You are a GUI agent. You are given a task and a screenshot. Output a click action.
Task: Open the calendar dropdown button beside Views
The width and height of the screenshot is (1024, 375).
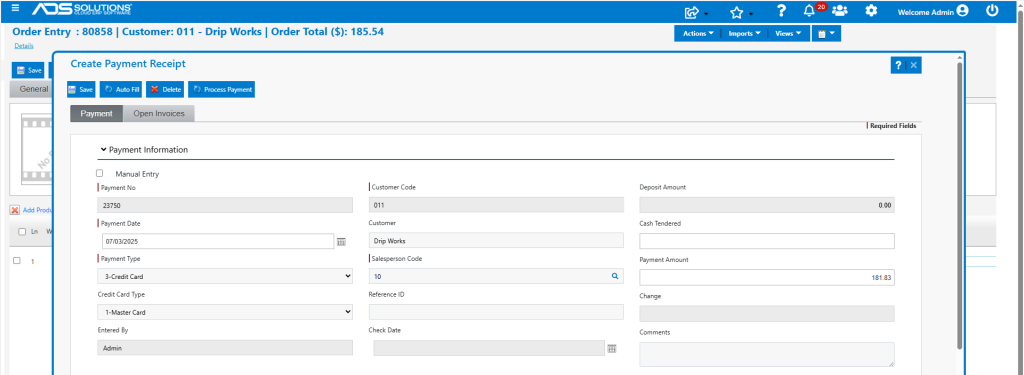(x=826, y=33)
